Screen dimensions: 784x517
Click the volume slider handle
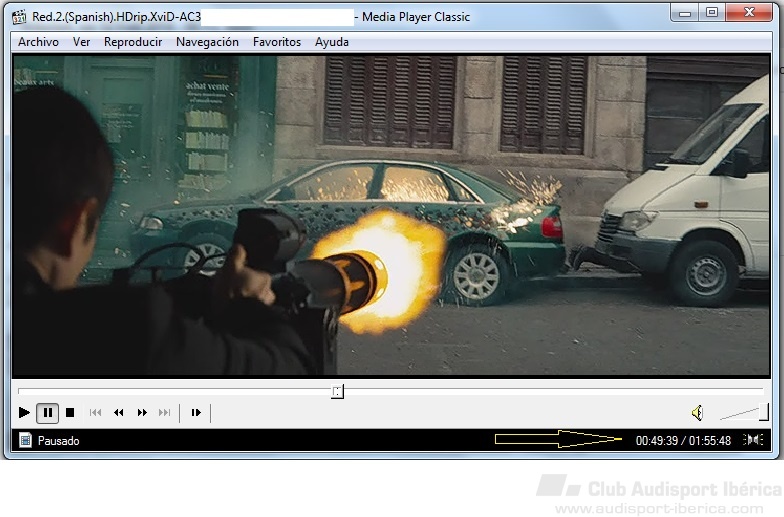click(x=764, y=412)
